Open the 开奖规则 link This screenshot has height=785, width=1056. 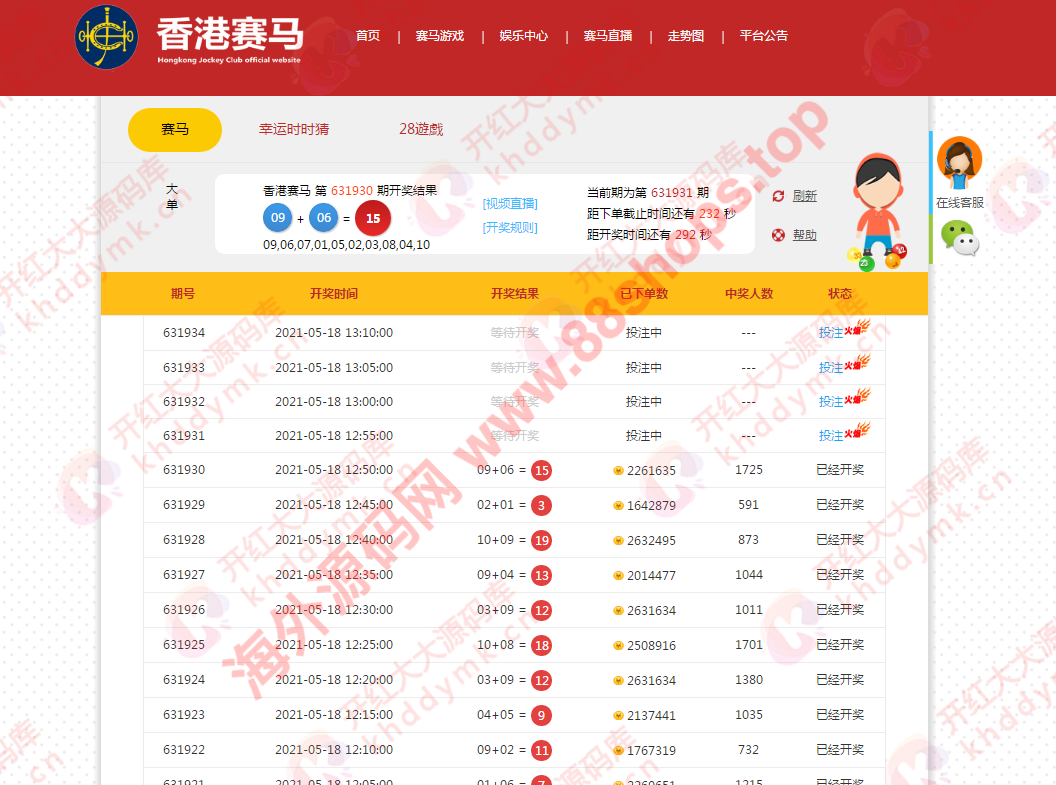510,227
